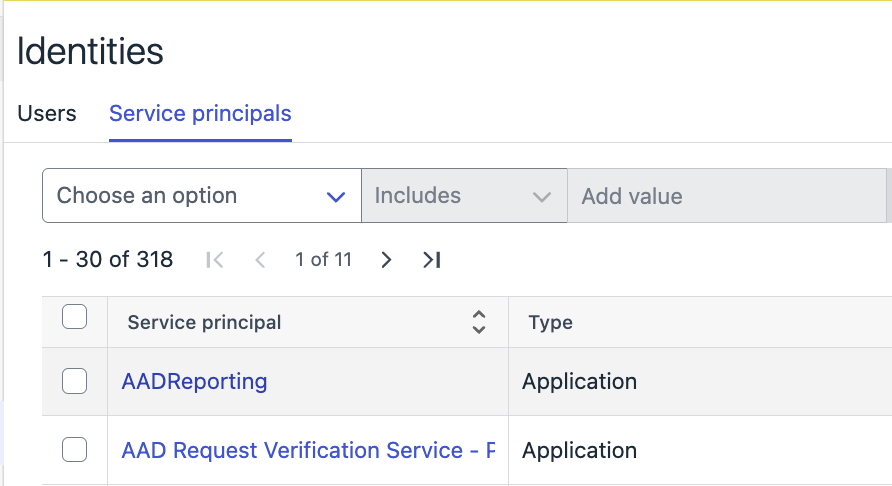This screenshot has height=486, width=892.
Task: Click the 1 of 11 page indicator
Action: point(323,260)
